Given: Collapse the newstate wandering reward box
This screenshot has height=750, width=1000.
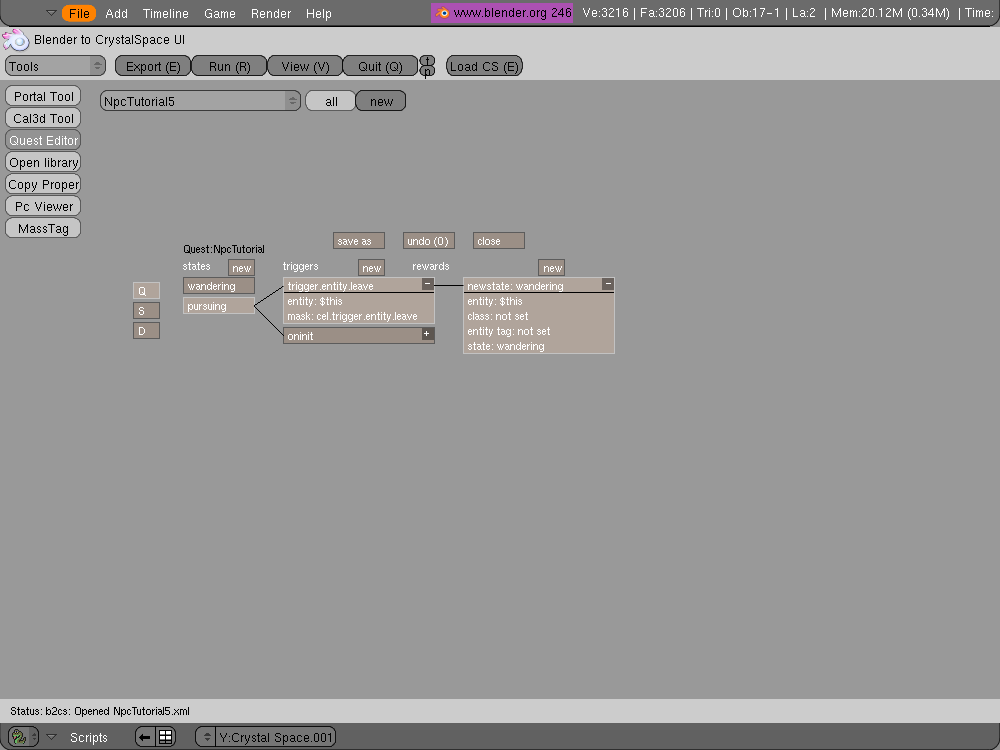Looking at the screenshot, I should (x=607, y=284).
